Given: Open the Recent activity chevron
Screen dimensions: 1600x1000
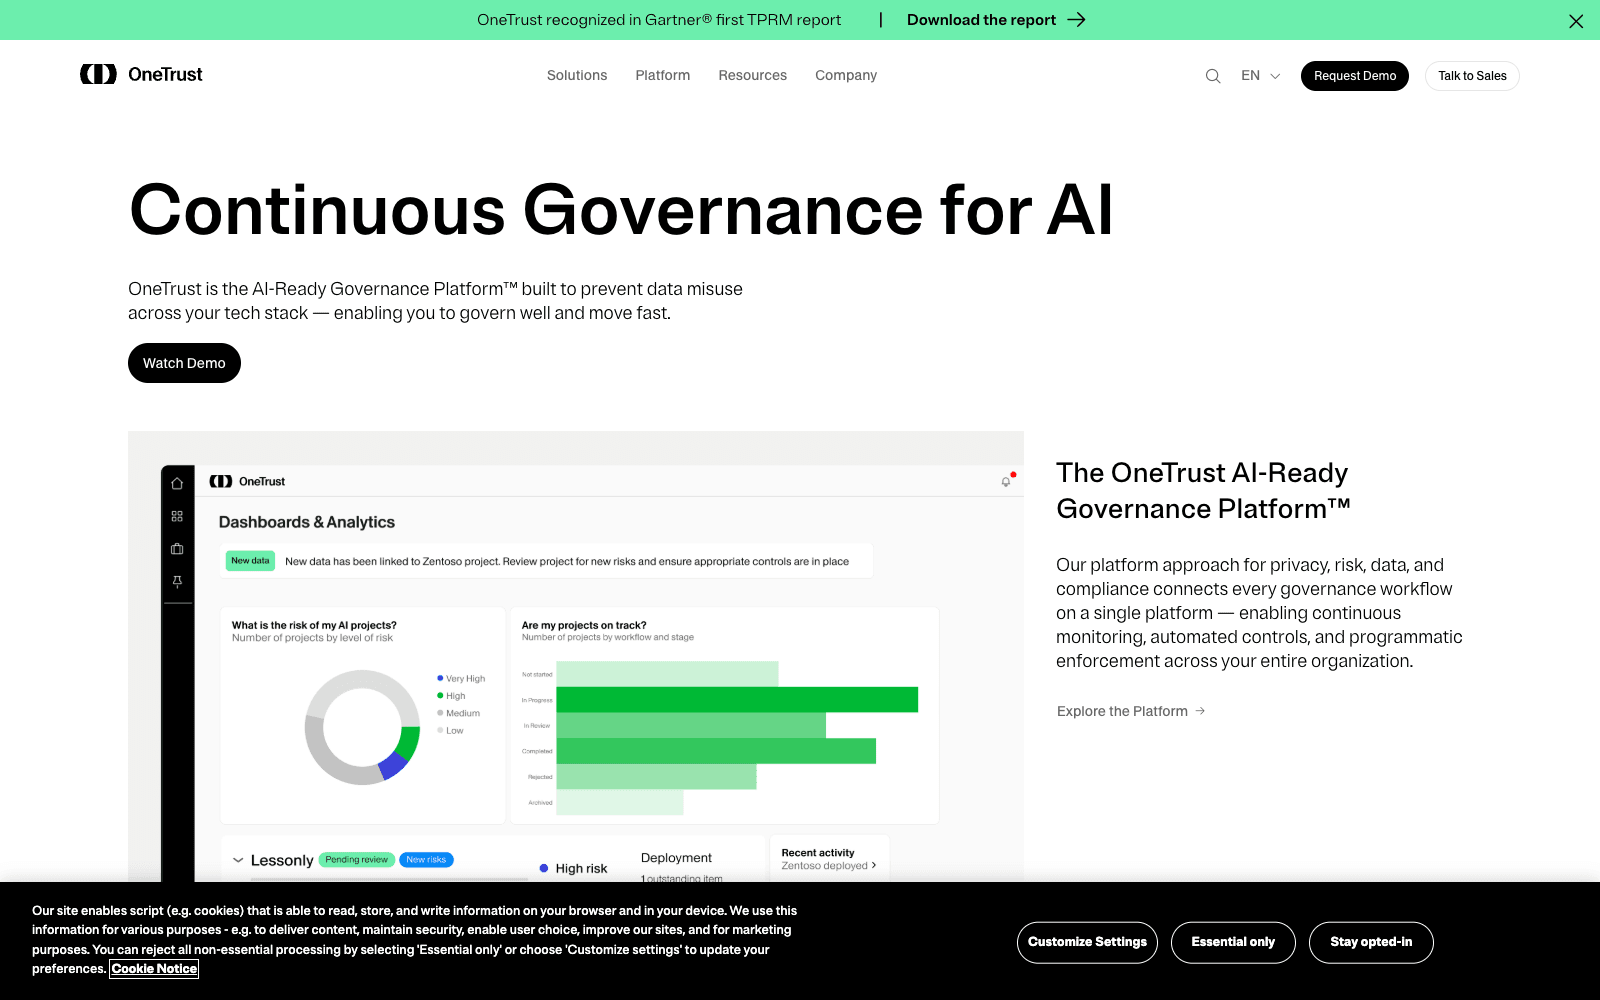Looking at the screenshot, I should (x=874, y=866).
